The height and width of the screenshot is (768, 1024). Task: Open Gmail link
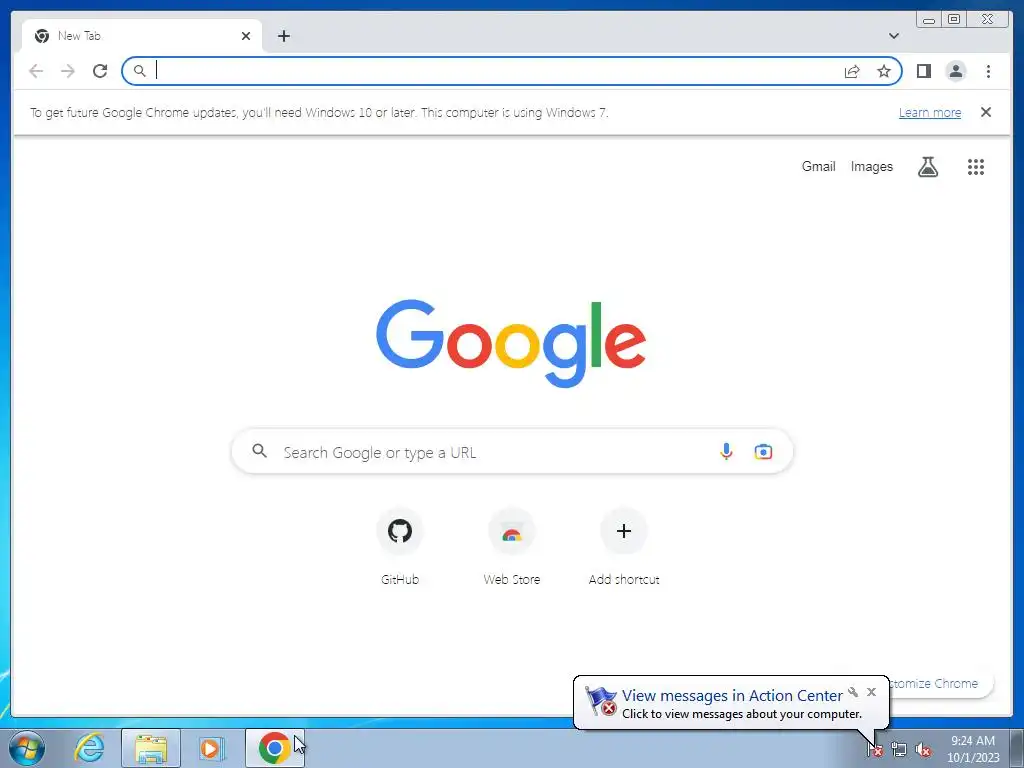(818, 167)
